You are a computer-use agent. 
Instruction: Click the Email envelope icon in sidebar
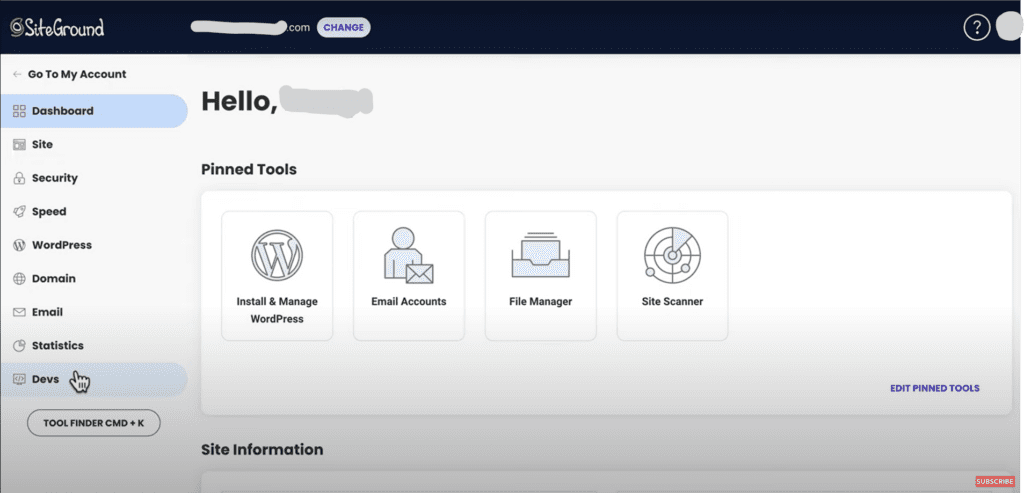point(19,312)
